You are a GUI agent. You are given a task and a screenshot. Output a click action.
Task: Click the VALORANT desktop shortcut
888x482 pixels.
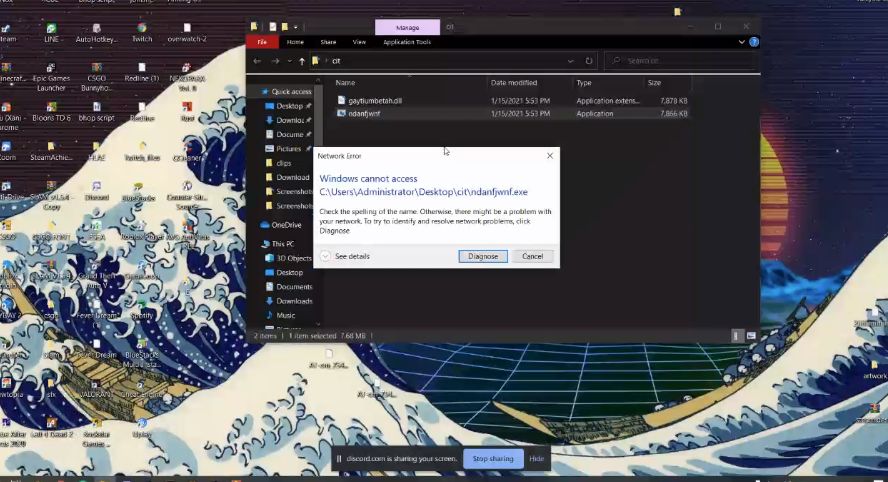point(96,388)
